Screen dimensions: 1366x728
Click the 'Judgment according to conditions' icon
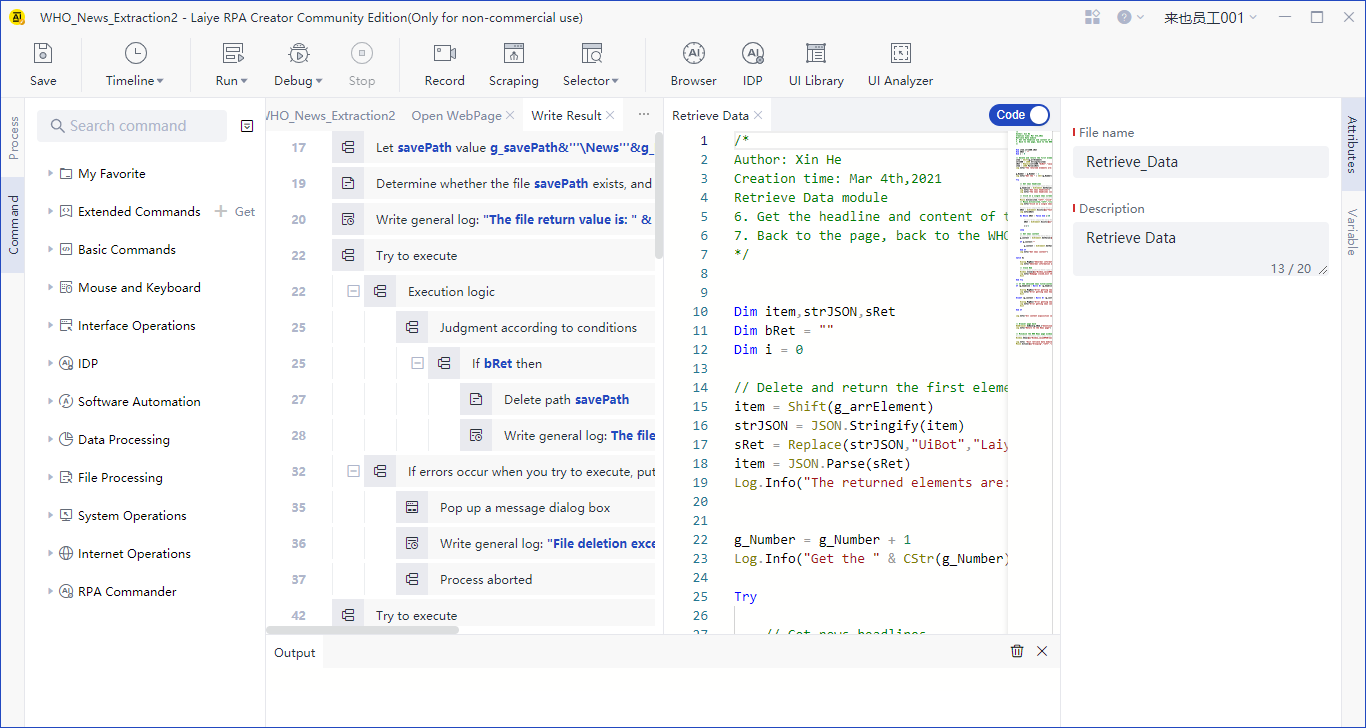click(x=412, y=327)
